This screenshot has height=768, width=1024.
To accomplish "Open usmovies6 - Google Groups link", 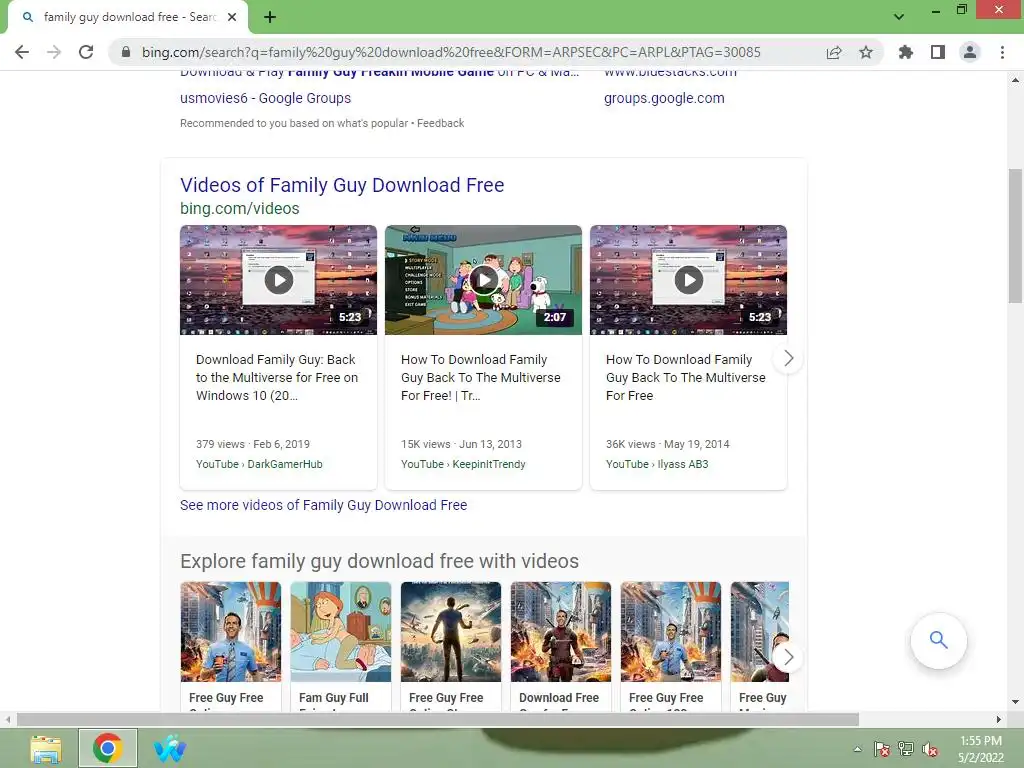I will pyautogui.click(x=266, y=98).
